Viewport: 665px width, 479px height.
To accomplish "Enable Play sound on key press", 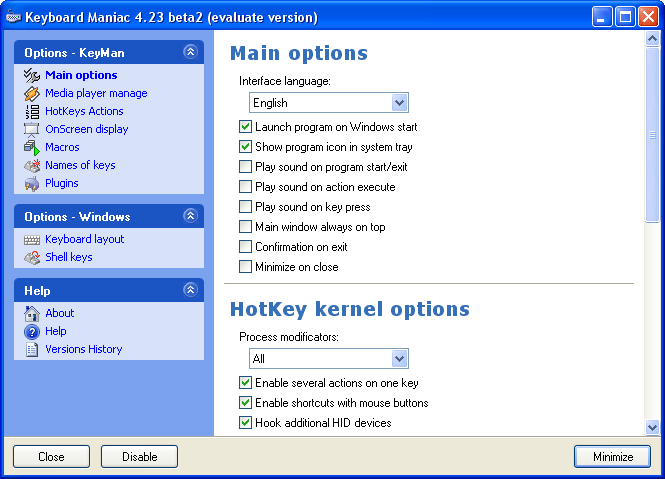I will tap(245, 207).
